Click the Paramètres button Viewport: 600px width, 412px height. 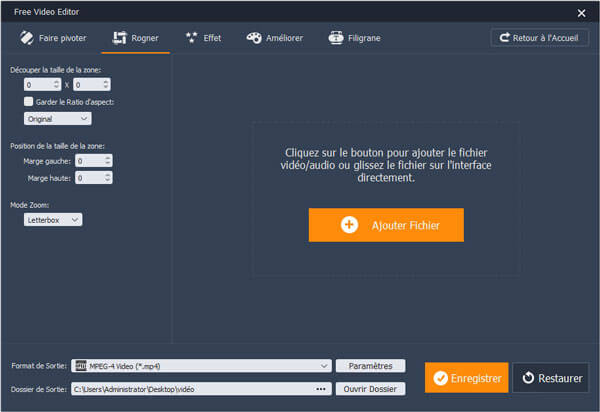tap(370, 366)
